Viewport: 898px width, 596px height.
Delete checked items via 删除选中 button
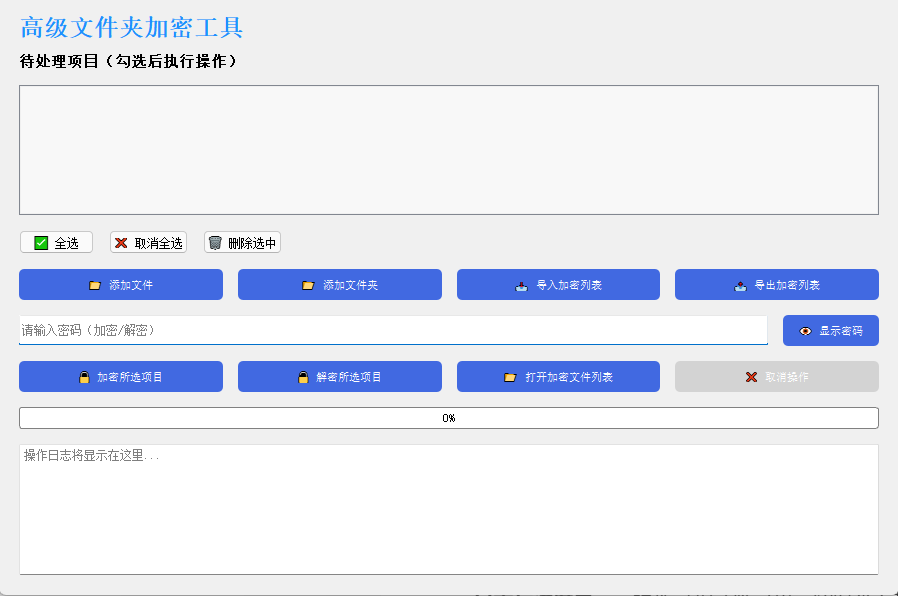(242, 242)
